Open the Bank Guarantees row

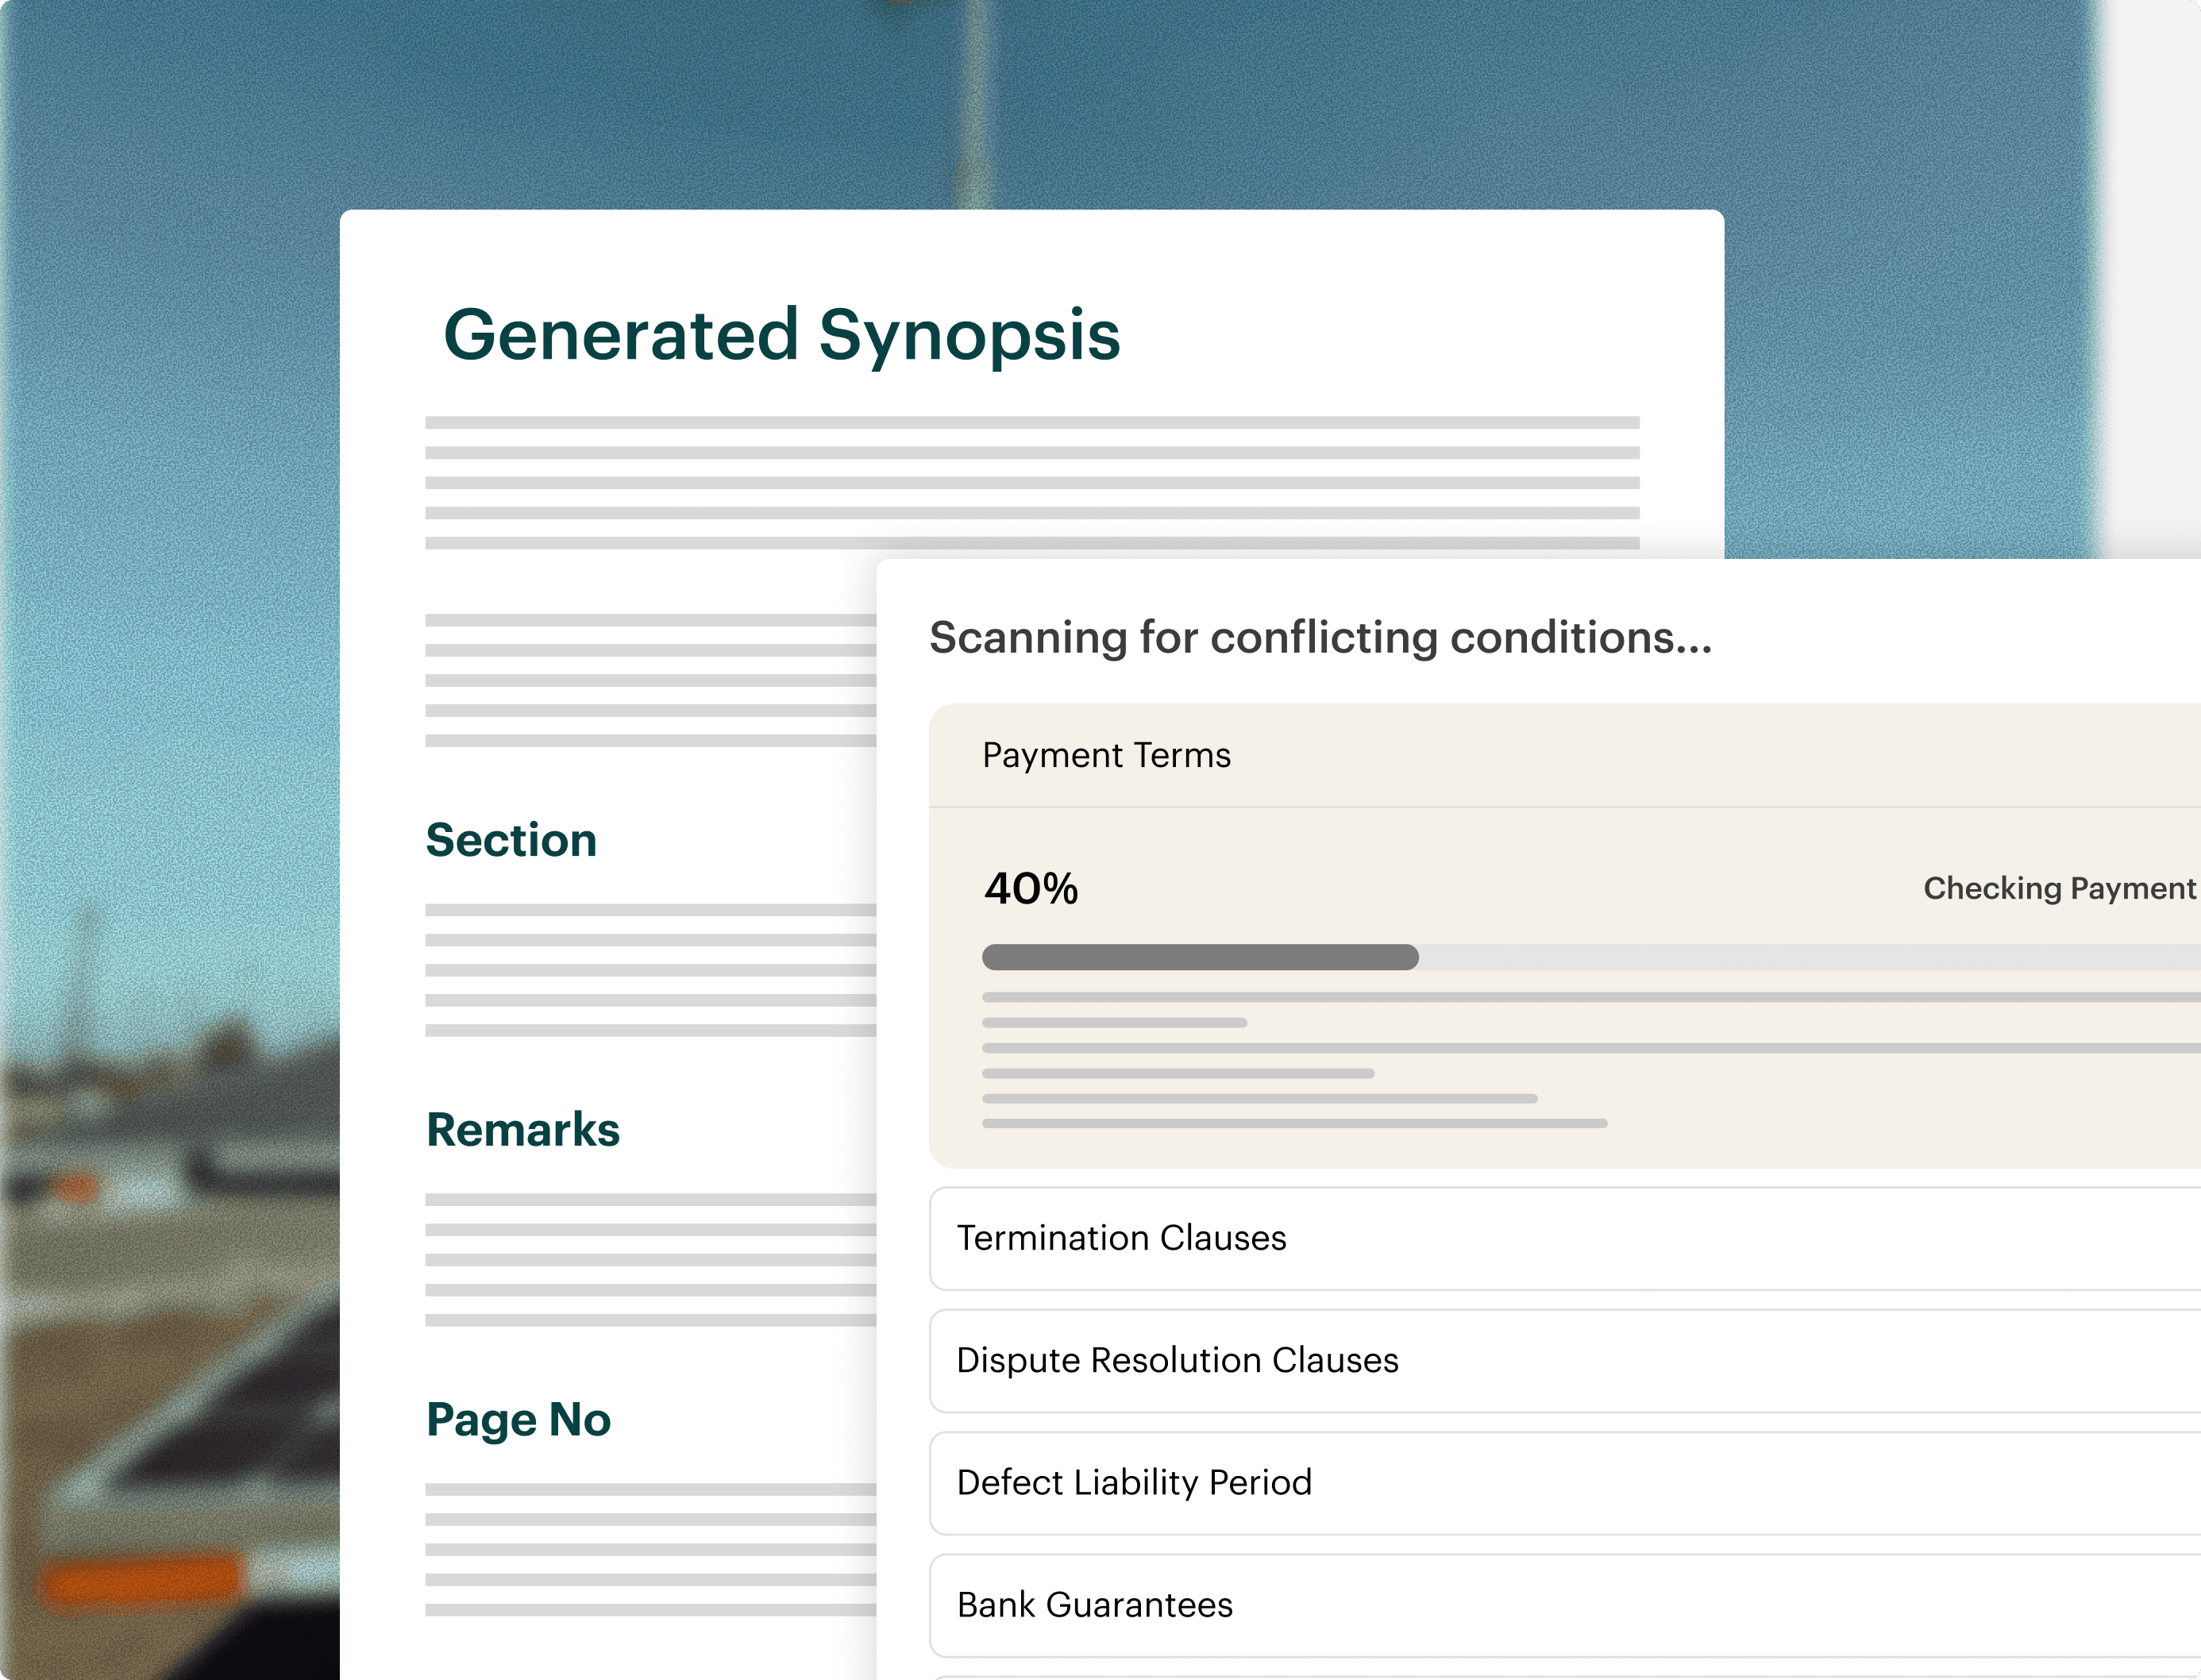(x=1565, y=1605)
